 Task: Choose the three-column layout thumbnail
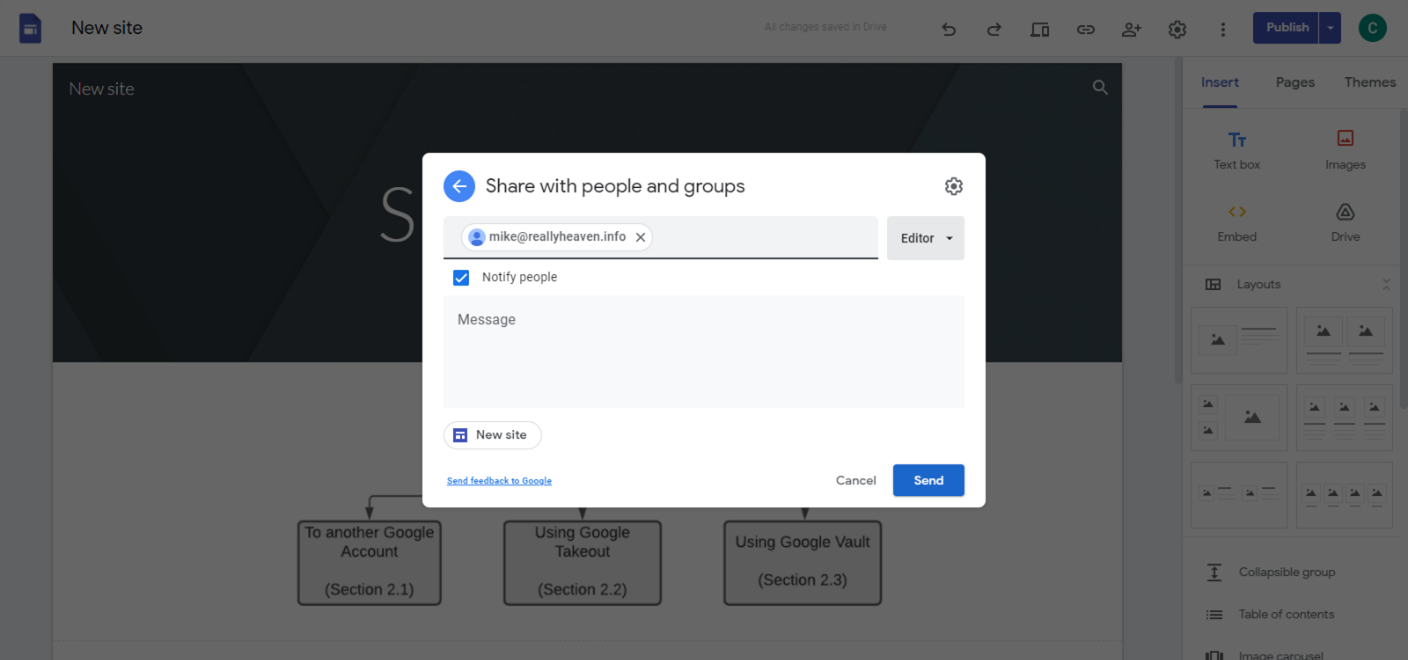pos(1344,418)
